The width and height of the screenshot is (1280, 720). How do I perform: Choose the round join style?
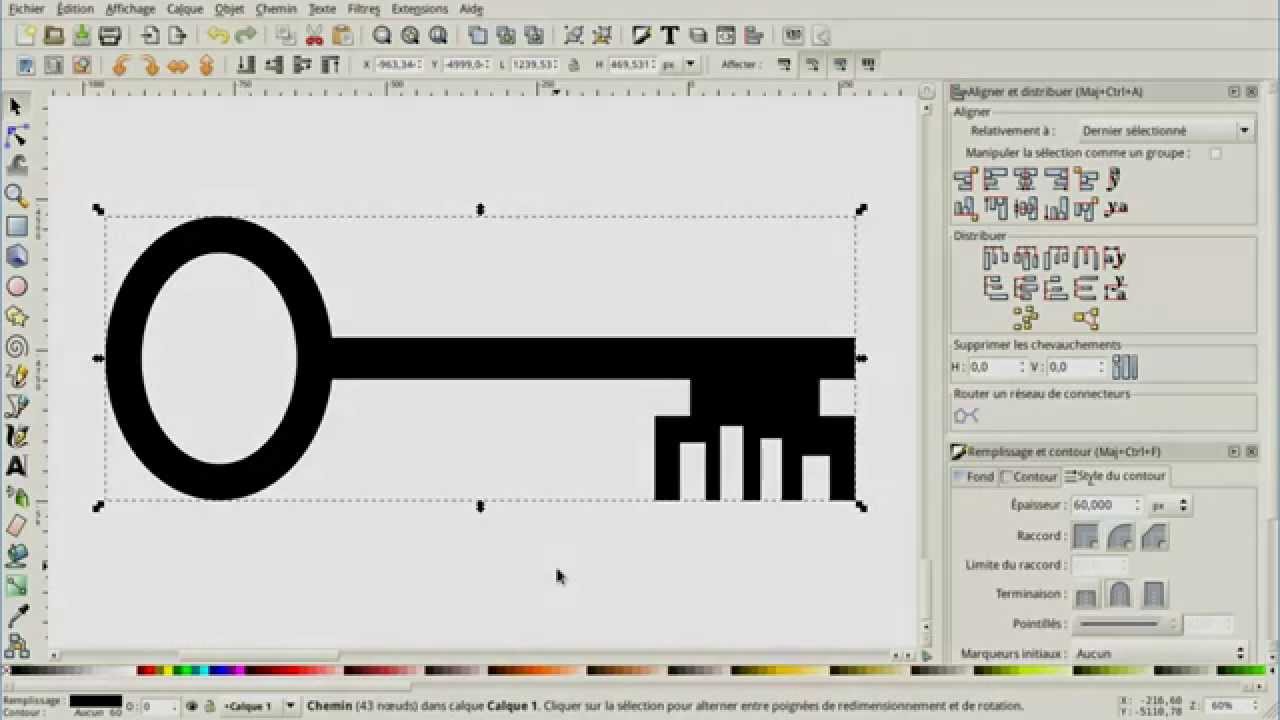click(x=1120, y=536)
